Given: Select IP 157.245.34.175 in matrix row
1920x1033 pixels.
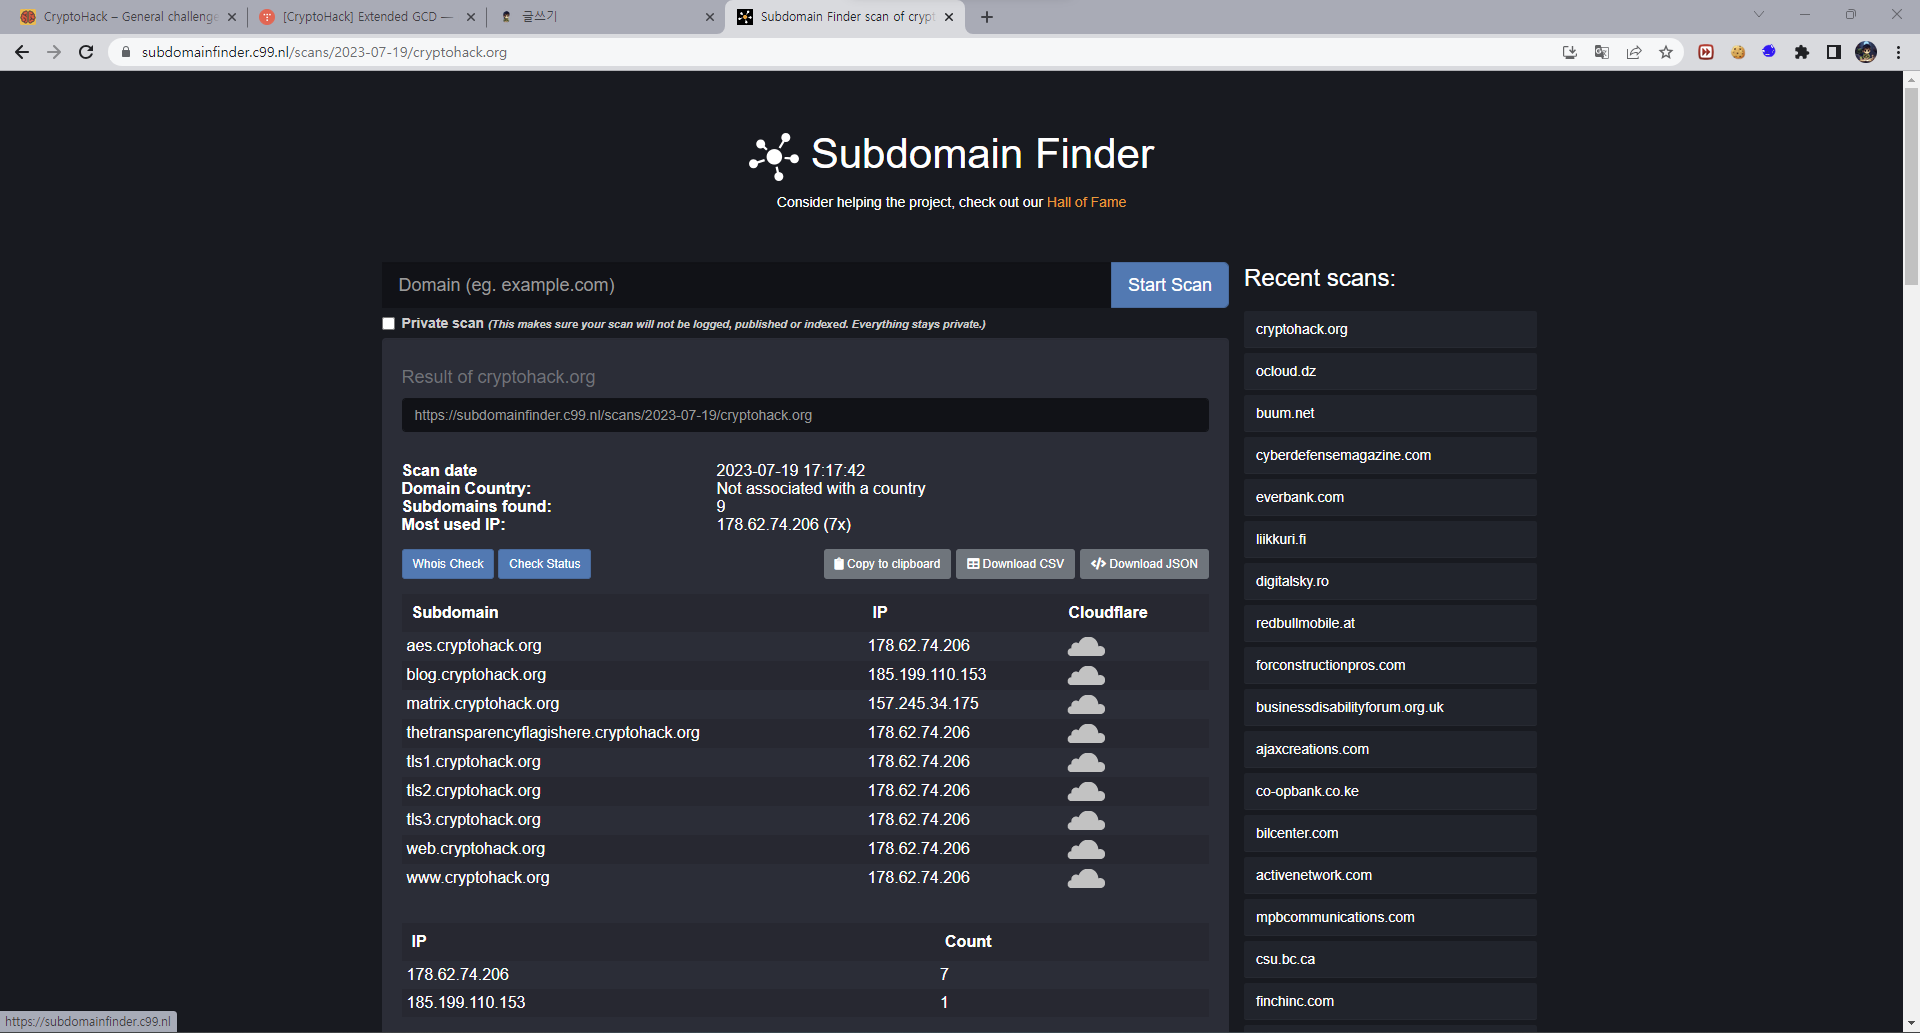Looking at the screenshot, I should [x=923, y=704].
